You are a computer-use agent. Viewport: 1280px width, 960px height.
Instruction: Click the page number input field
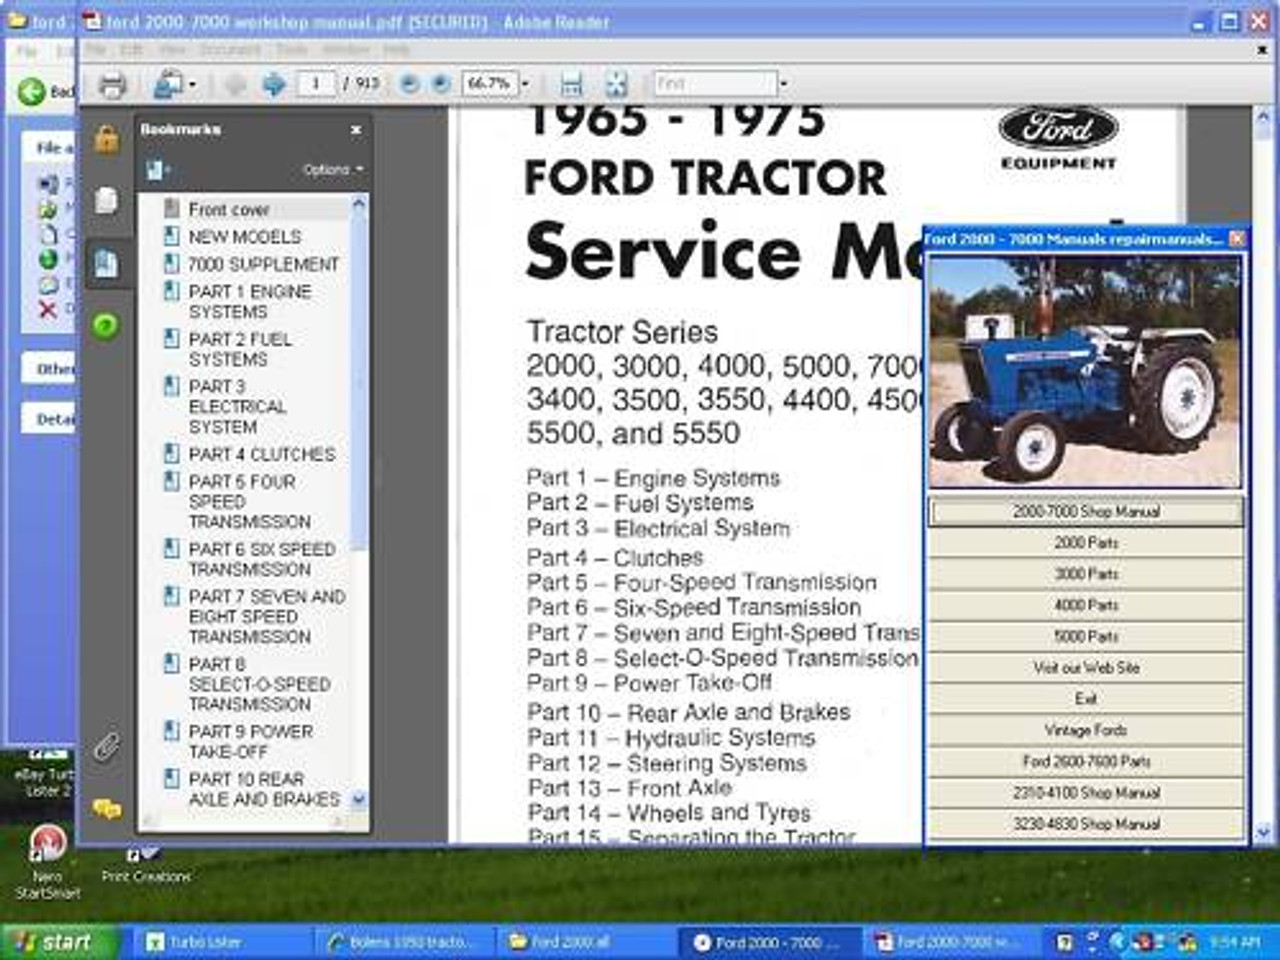coord(315,83)
